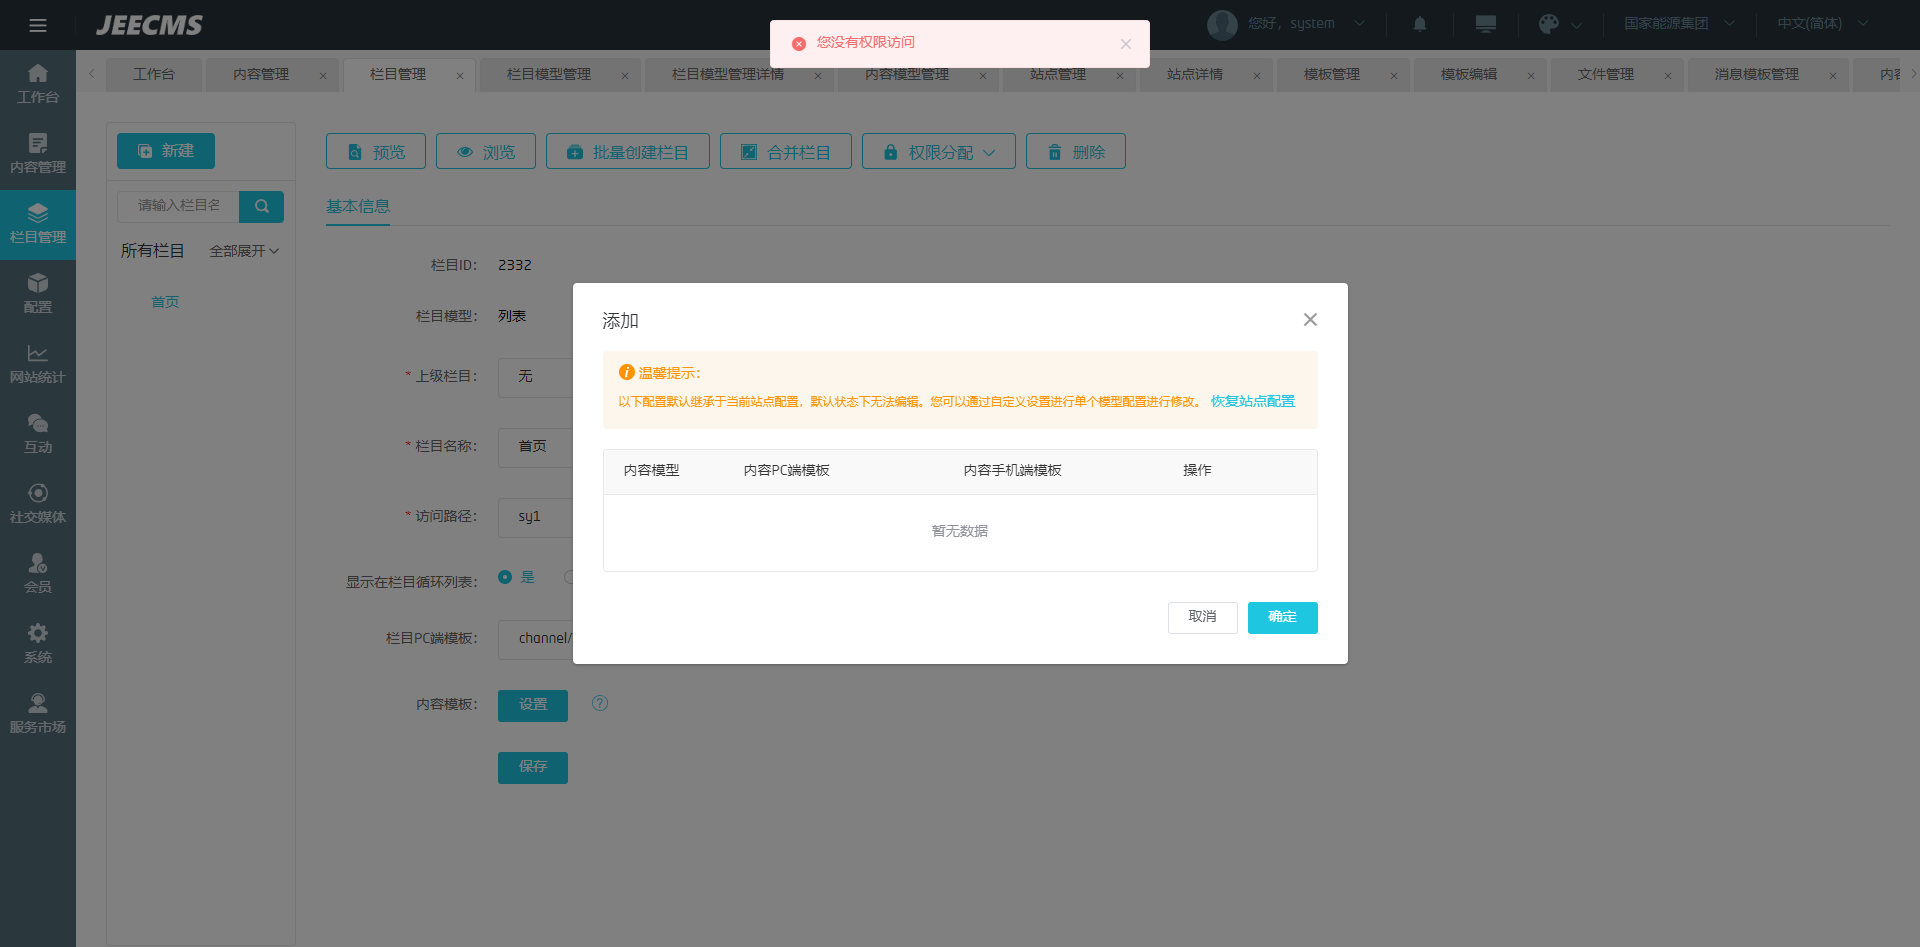
Task: Close the 模板管理 tab
Action: click(1394, 76)
